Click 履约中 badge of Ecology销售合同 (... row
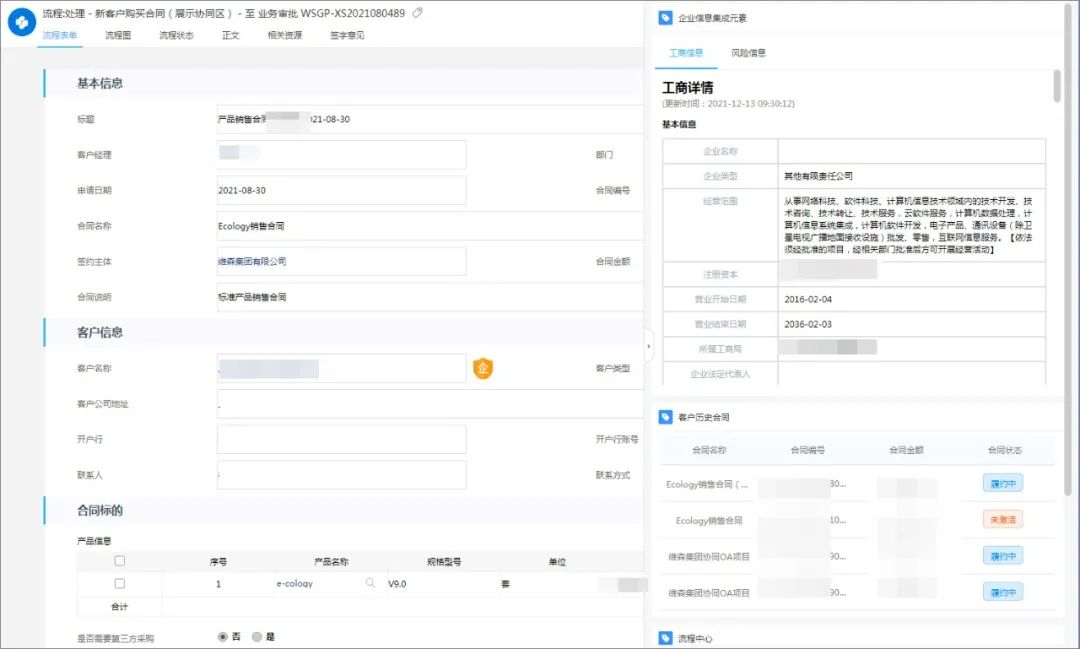The height and width of the screenshot is (649, 1080). point(1003,483)
